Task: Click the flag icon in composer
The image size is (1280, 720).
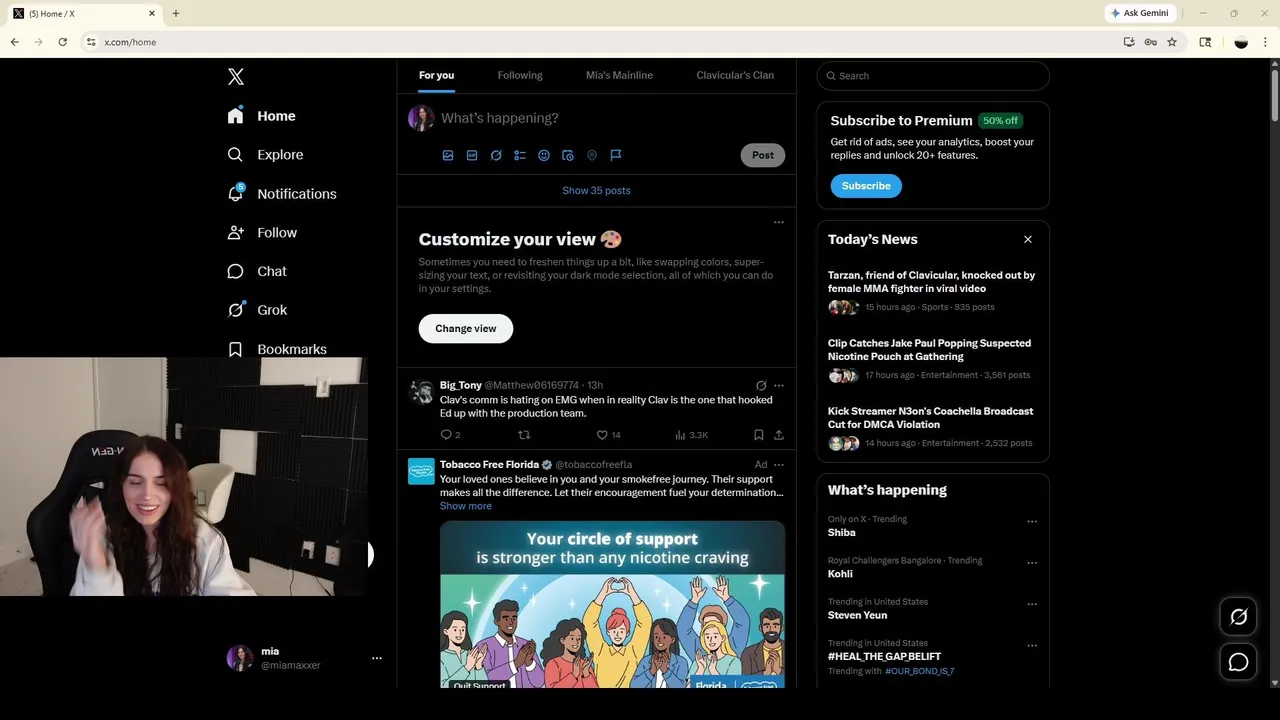Action: (616, 155)
